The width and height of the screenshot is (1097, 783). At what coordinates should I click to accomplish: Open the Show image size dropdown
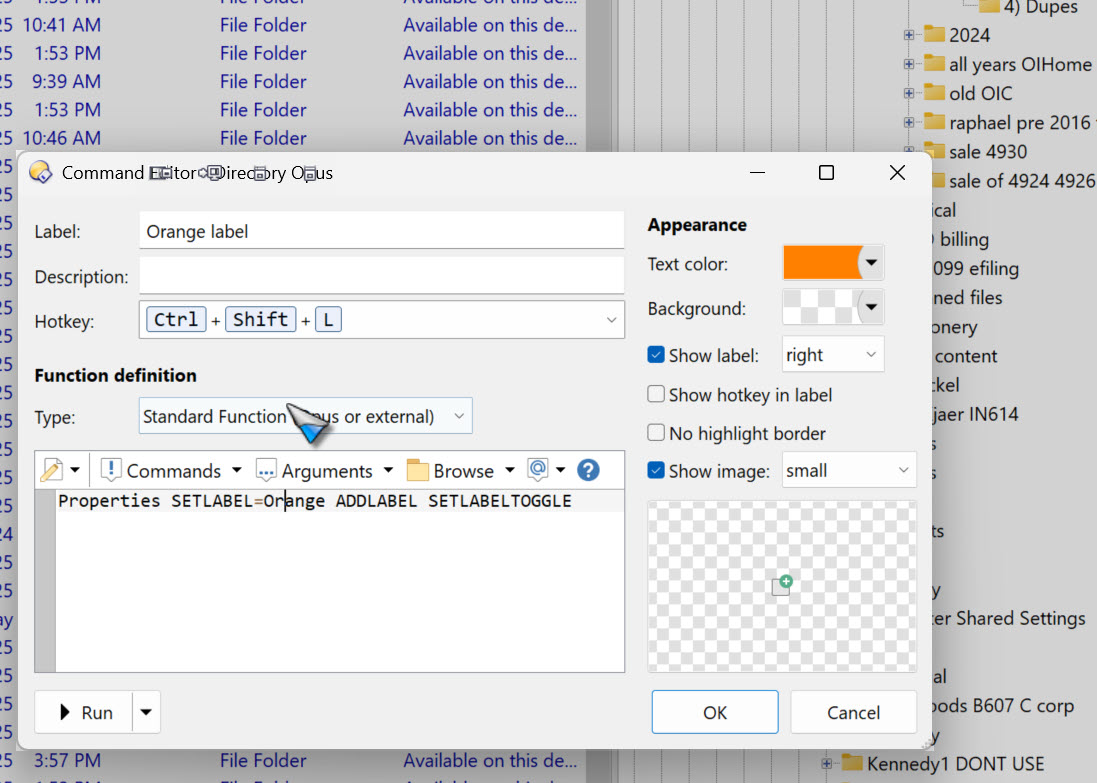849,470
